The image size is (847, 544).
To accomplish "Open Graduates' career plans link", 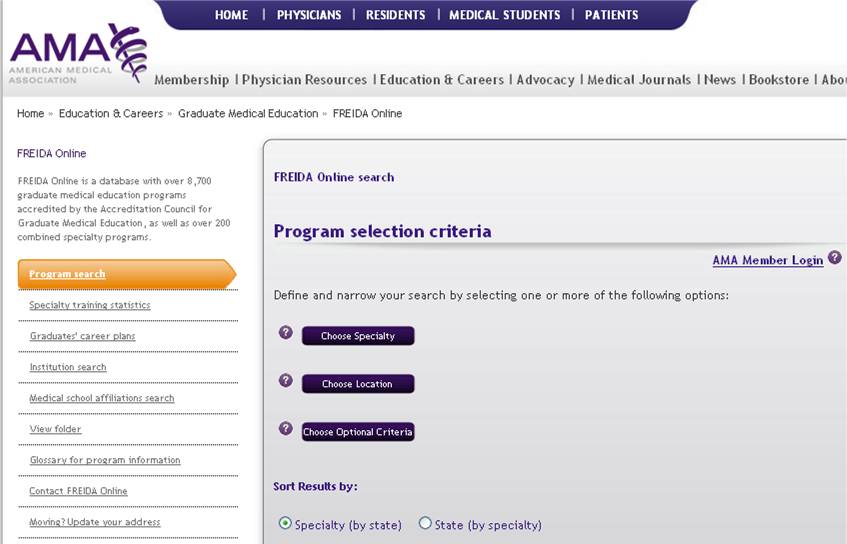I will click(83, 336).
